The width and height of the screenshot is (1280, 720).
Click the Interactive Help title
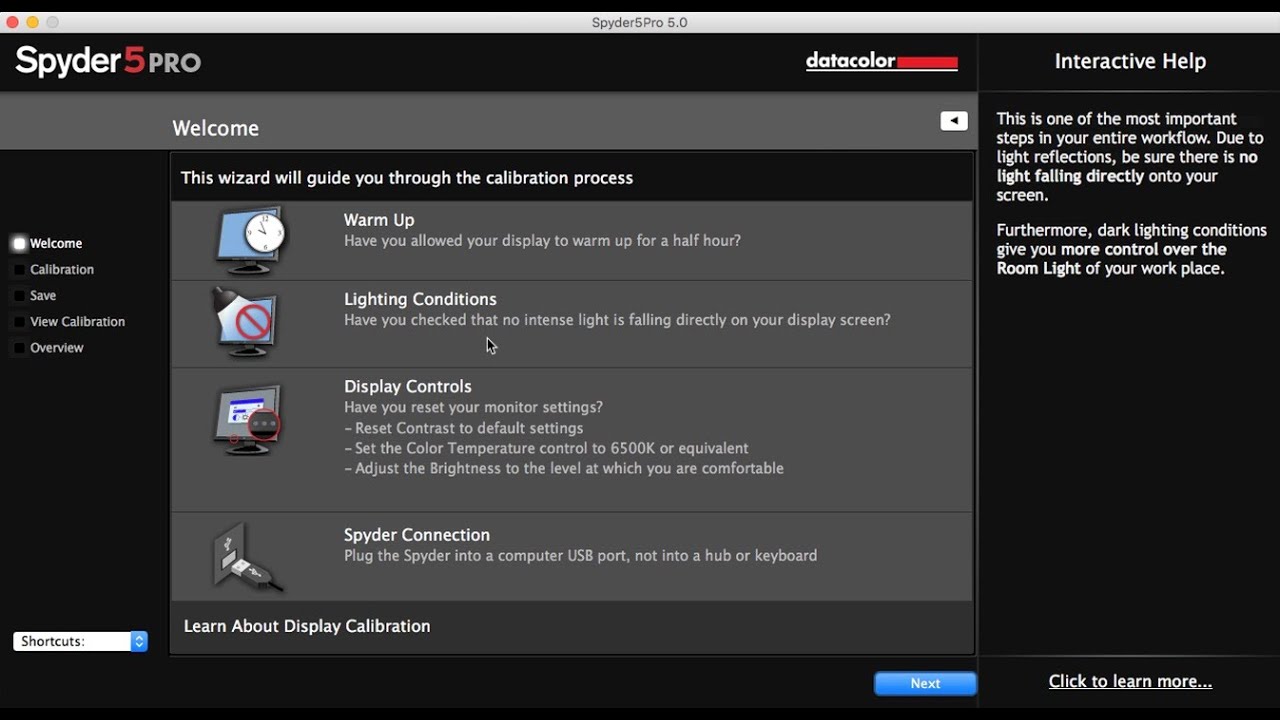coord(1130,61)
